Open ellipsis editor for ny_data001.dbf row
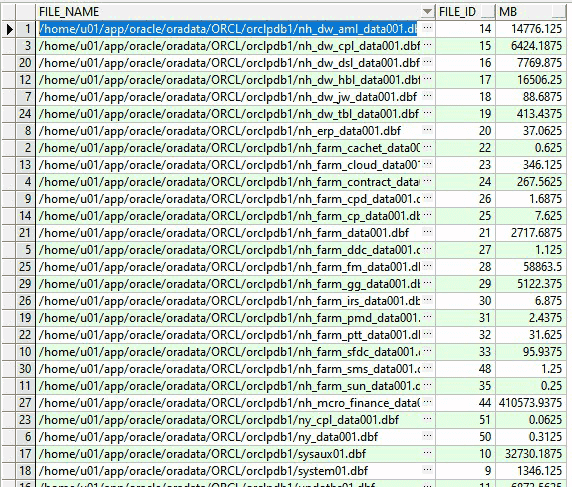The image size is (572, 487). [428, 437]
